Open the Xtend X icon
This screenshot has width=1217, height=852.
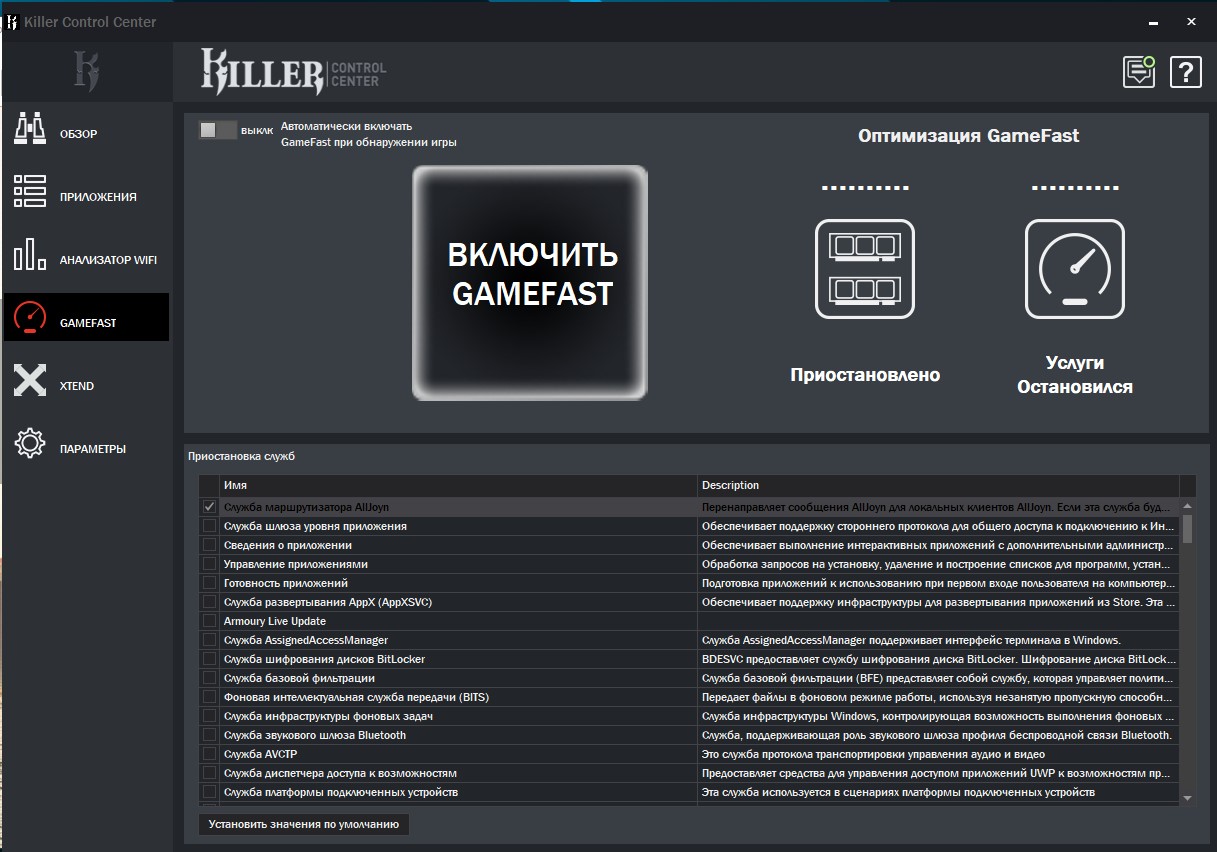30,382
